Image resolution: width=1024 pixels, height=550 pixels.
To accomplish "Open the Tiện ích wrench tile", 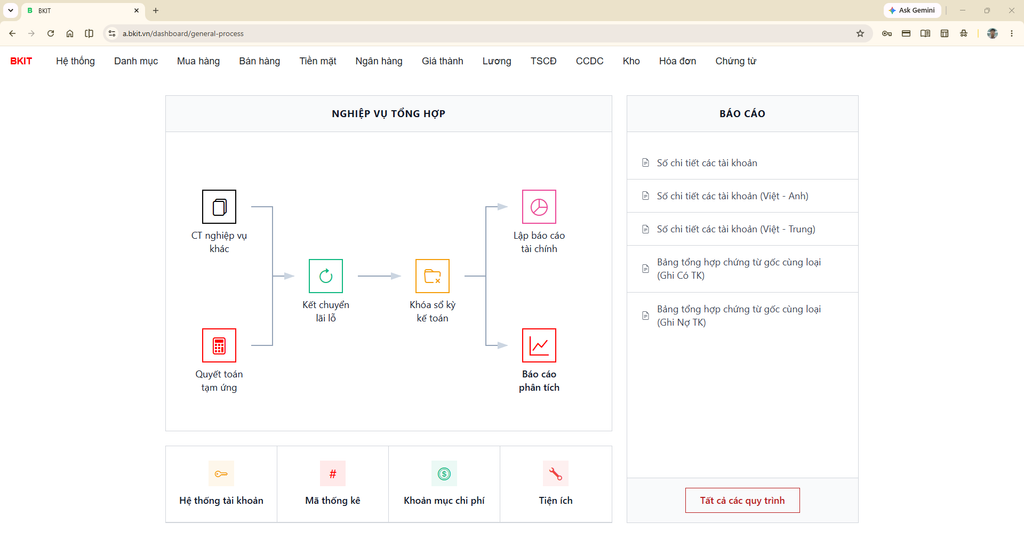I will (x=556, y=484).
